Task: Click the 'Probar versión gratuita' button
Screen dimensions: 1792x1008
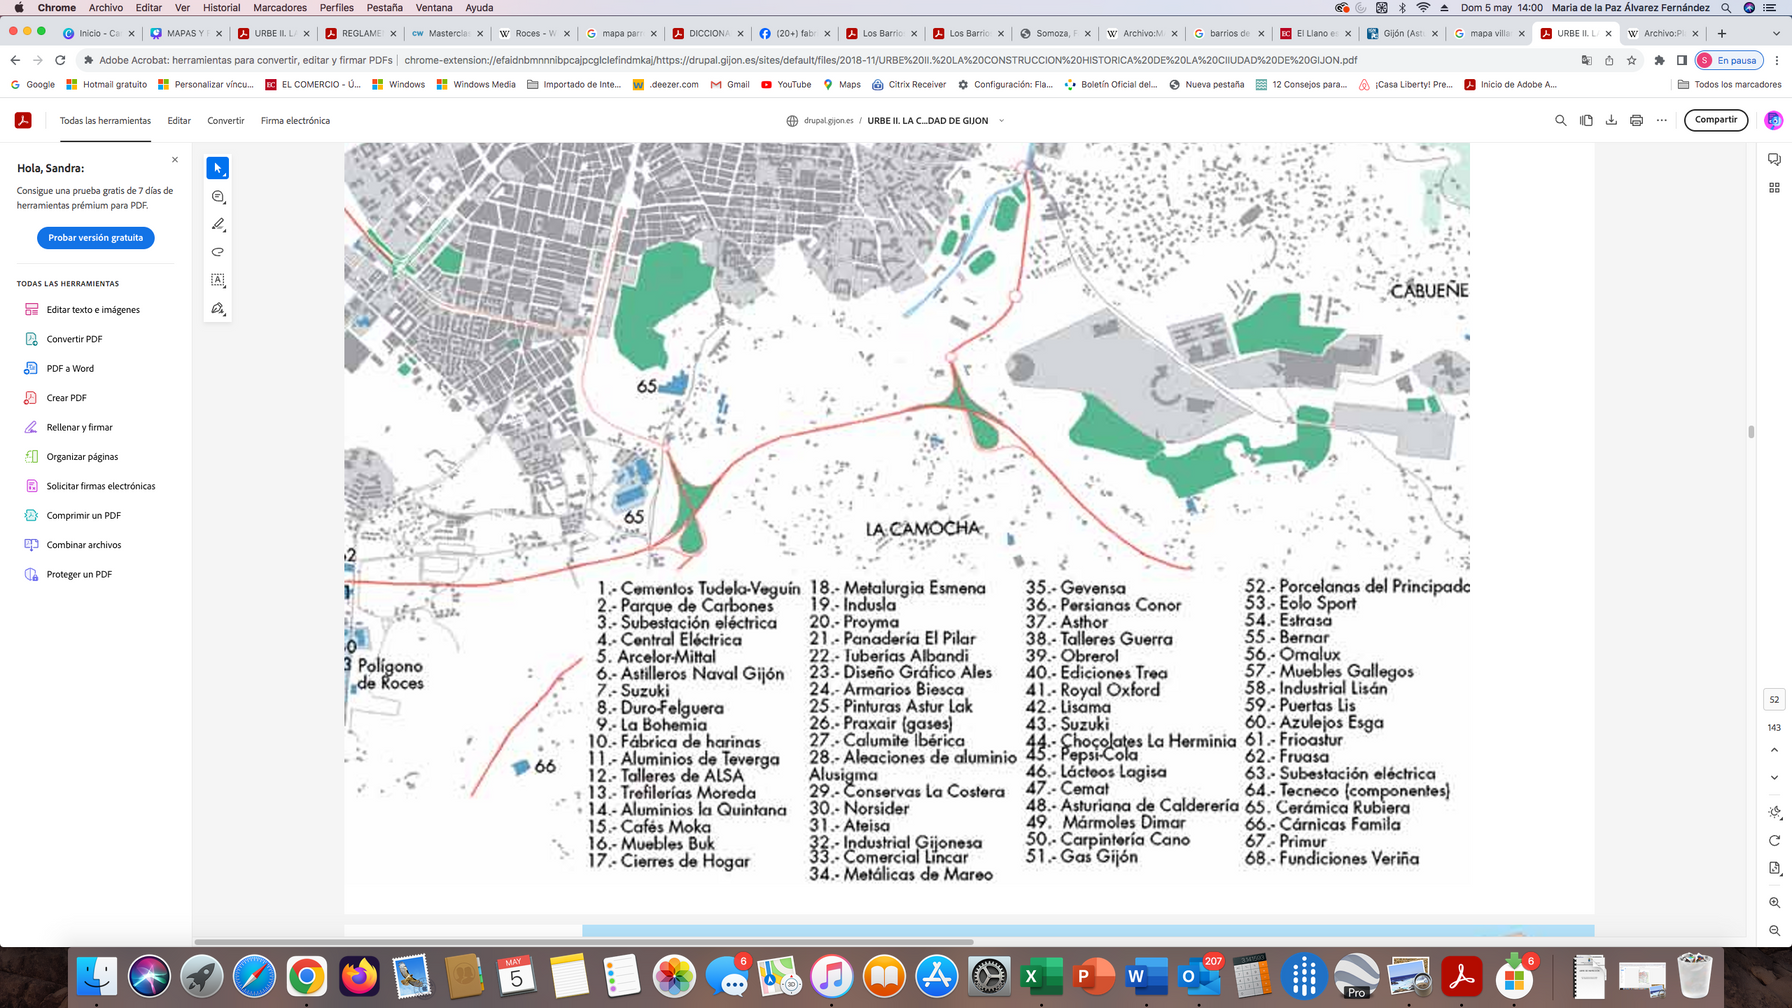Action: point(96,238)
